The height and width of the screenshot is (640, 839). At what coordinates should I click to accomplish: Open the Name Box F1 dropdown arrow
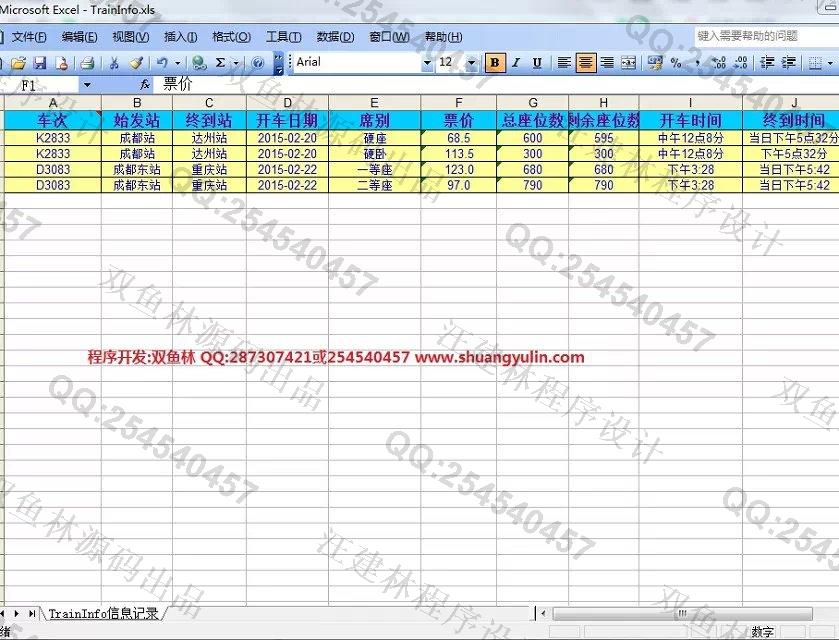pos(87,85)
